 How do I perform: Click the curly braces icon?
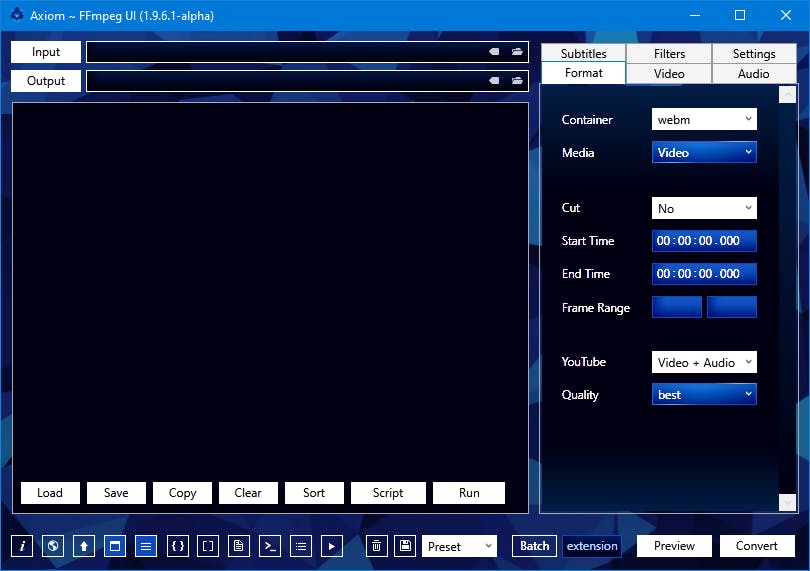(178, 546)
